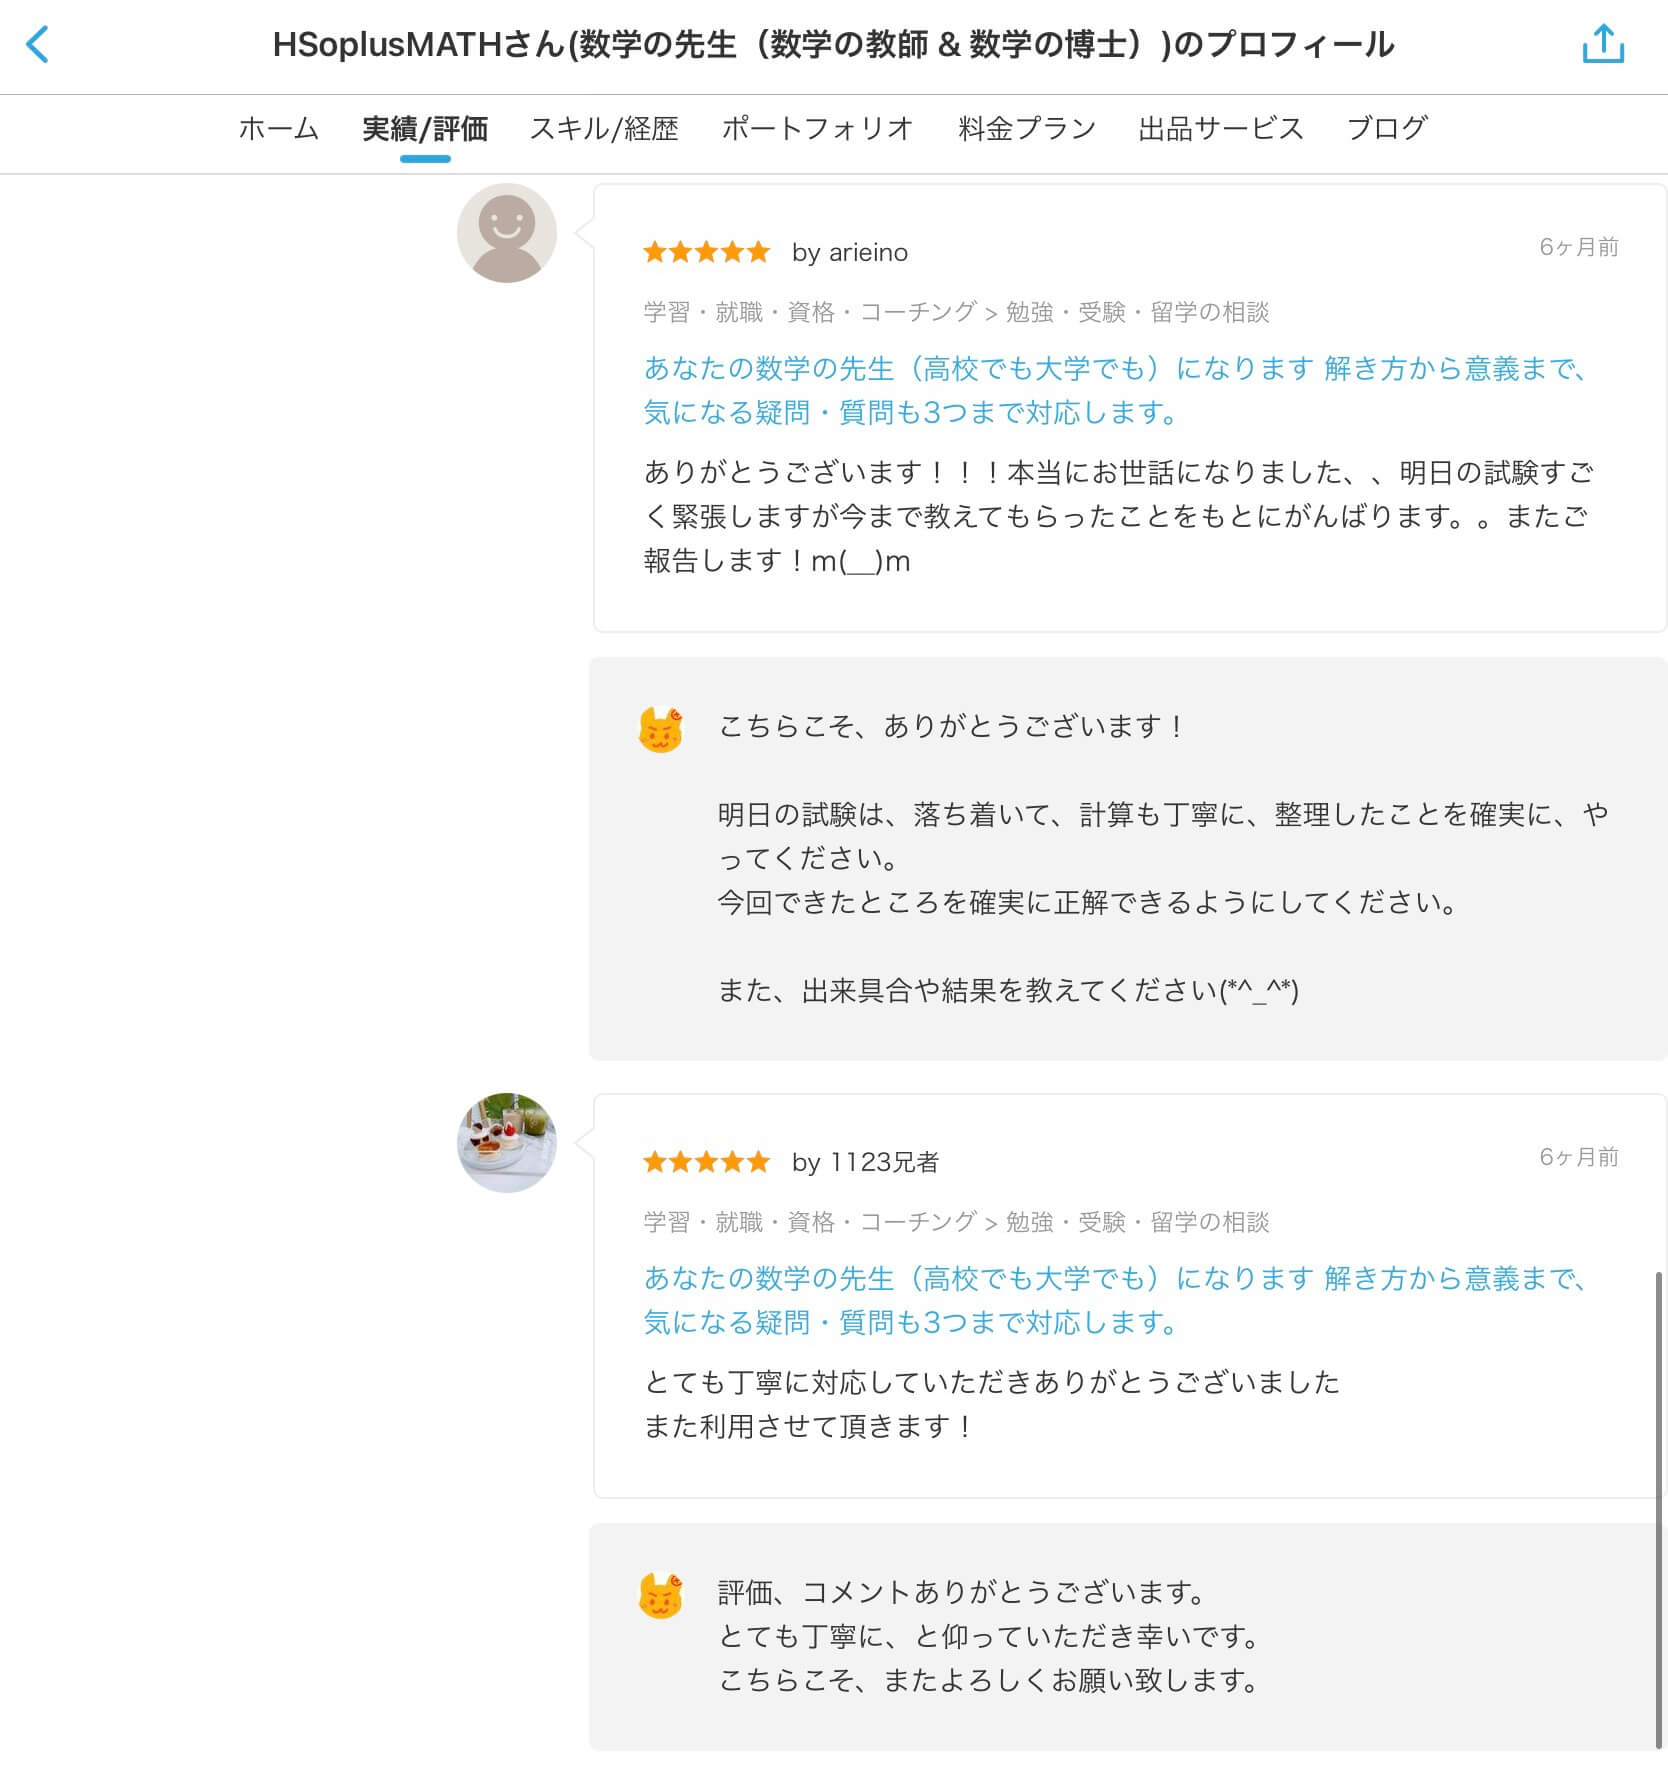Click 6ヶ月前 timestamp on 1123兄者's review
Image resolution: width=1668 pixels, height=1766 pixels.
click(1579, 1157)
